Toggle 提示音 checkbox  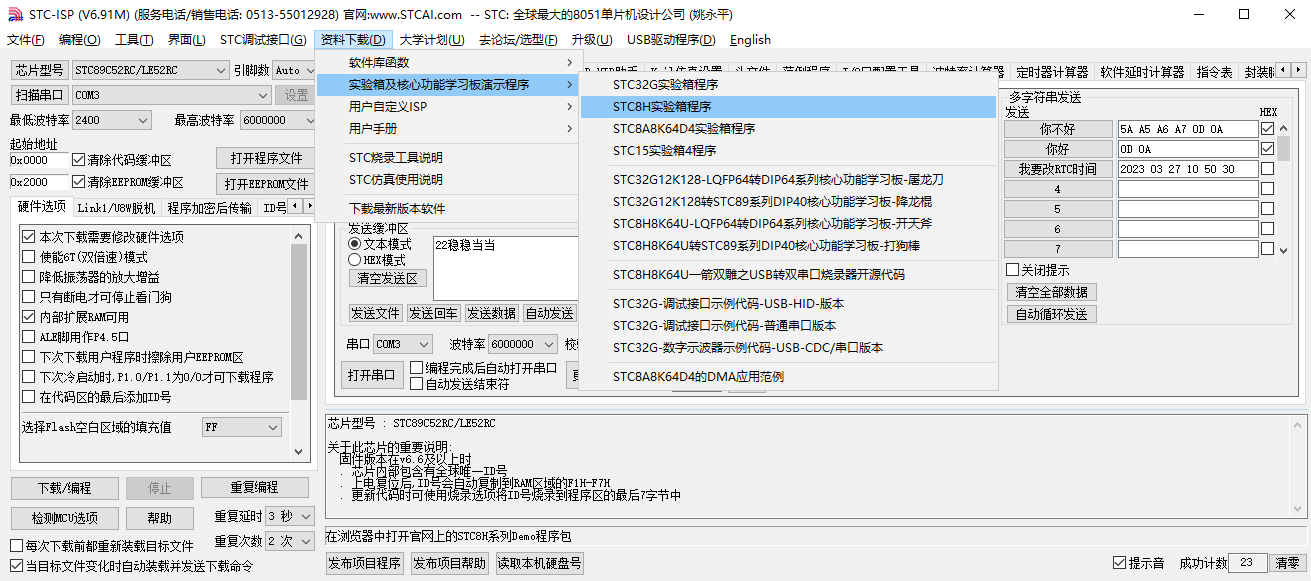[x=1119, y=563]
